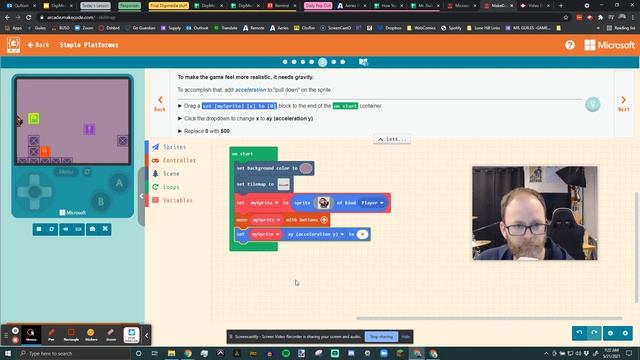640x360 pixels.
Task: Select the Mouse tool in Screencastify toolbar
Action: [31, 335]
